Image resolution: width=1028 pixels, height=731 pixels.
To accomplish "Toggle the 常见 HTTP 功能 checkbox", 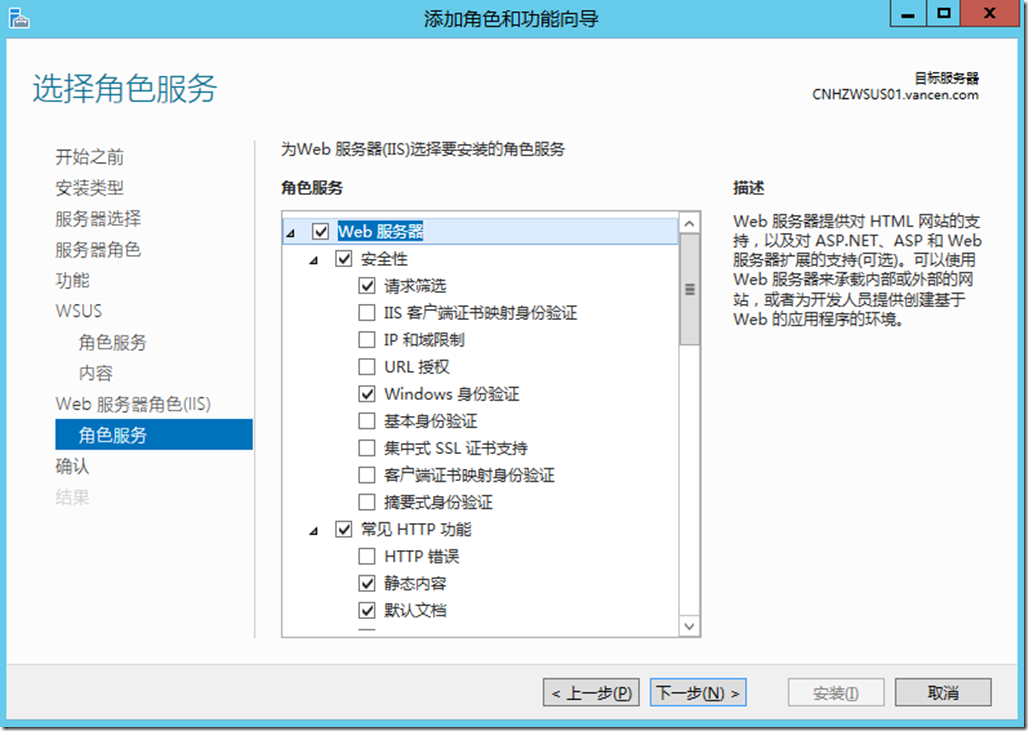I will pyautogui.click(x=344, y=529).
